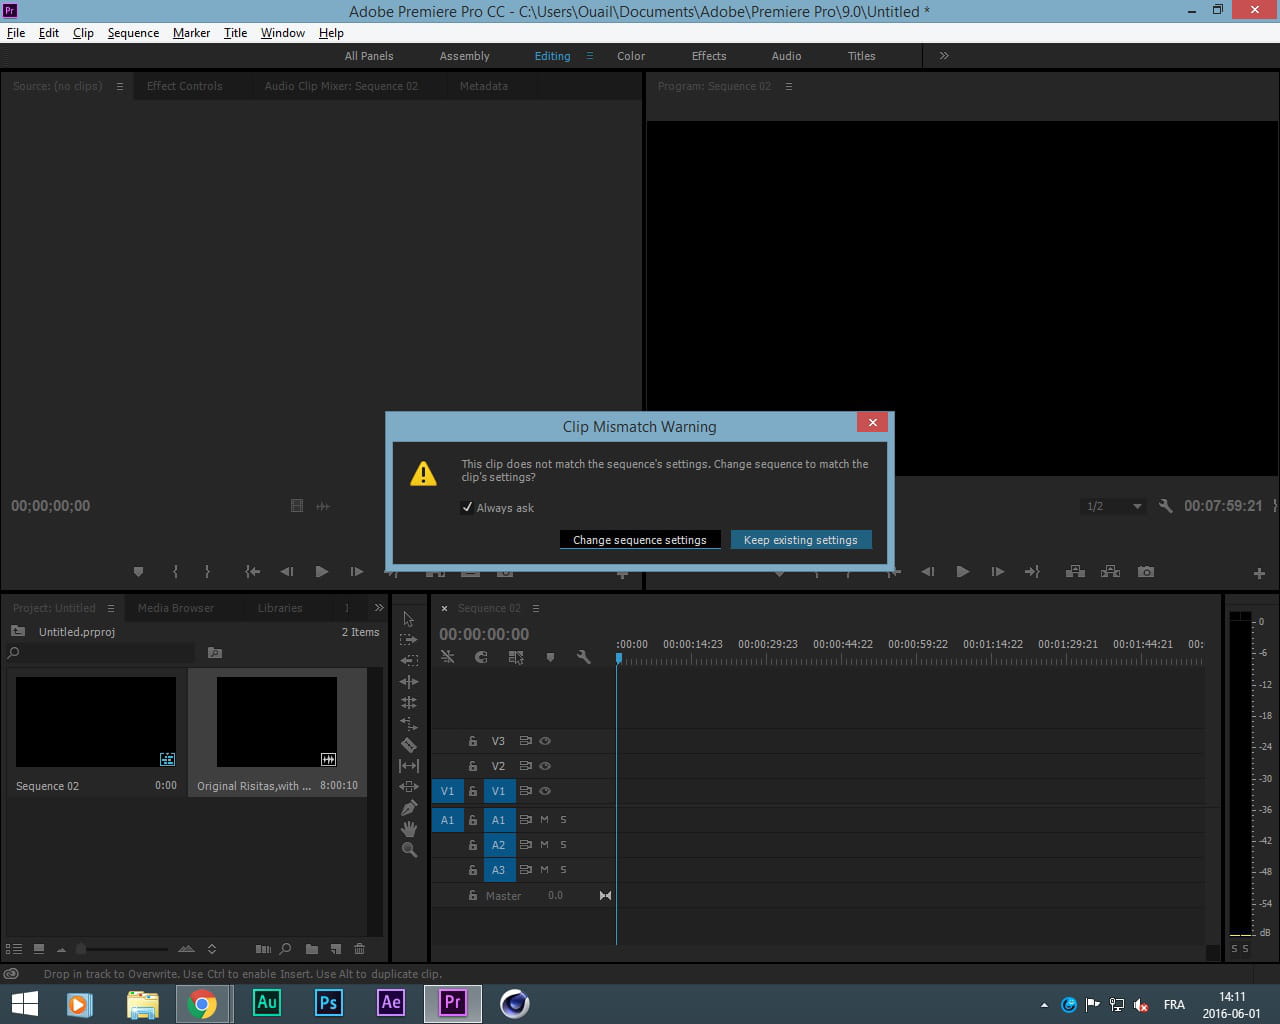
Task: Open Photoshop from the taskbar
Action: (329, 1003)
